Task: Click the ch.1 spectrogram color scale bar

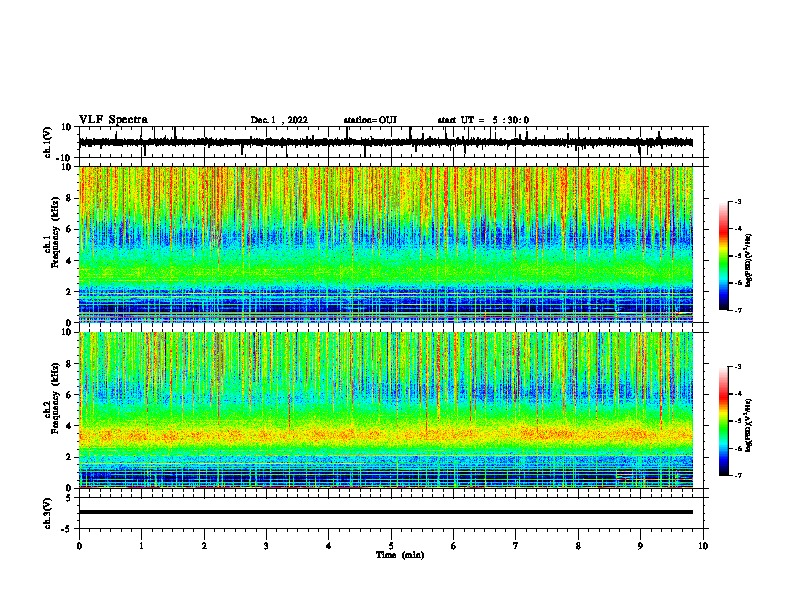Action: 723,256
